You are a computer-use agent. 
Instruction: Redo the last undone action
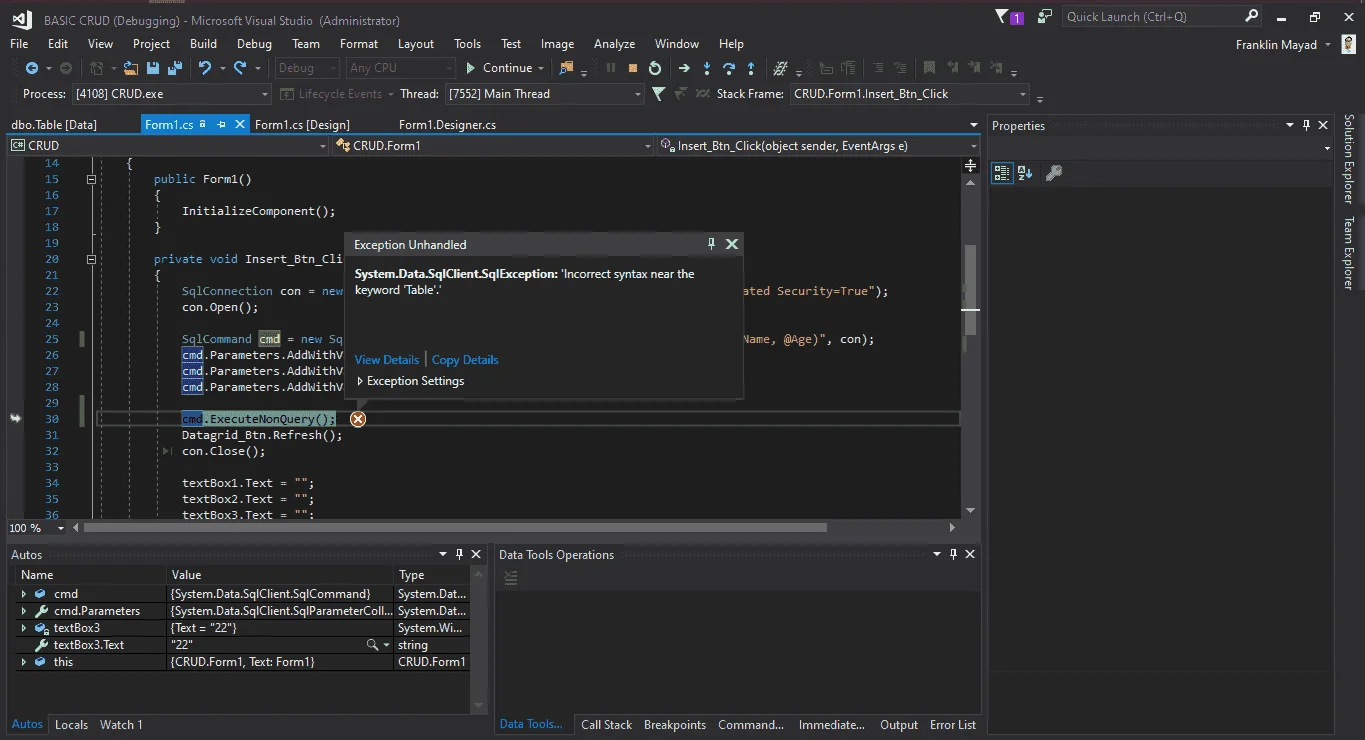(x=240, y=68)
